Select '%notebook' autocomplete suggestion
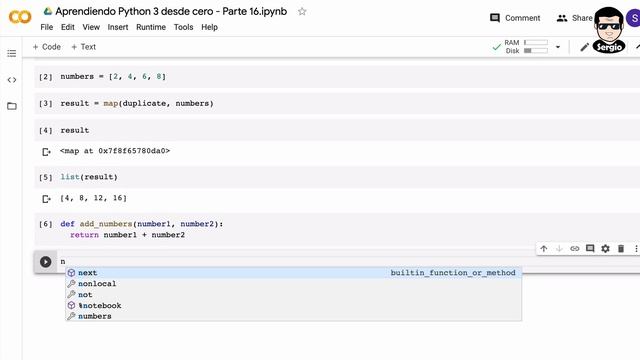The image size is (640, 360). [293, 305]
